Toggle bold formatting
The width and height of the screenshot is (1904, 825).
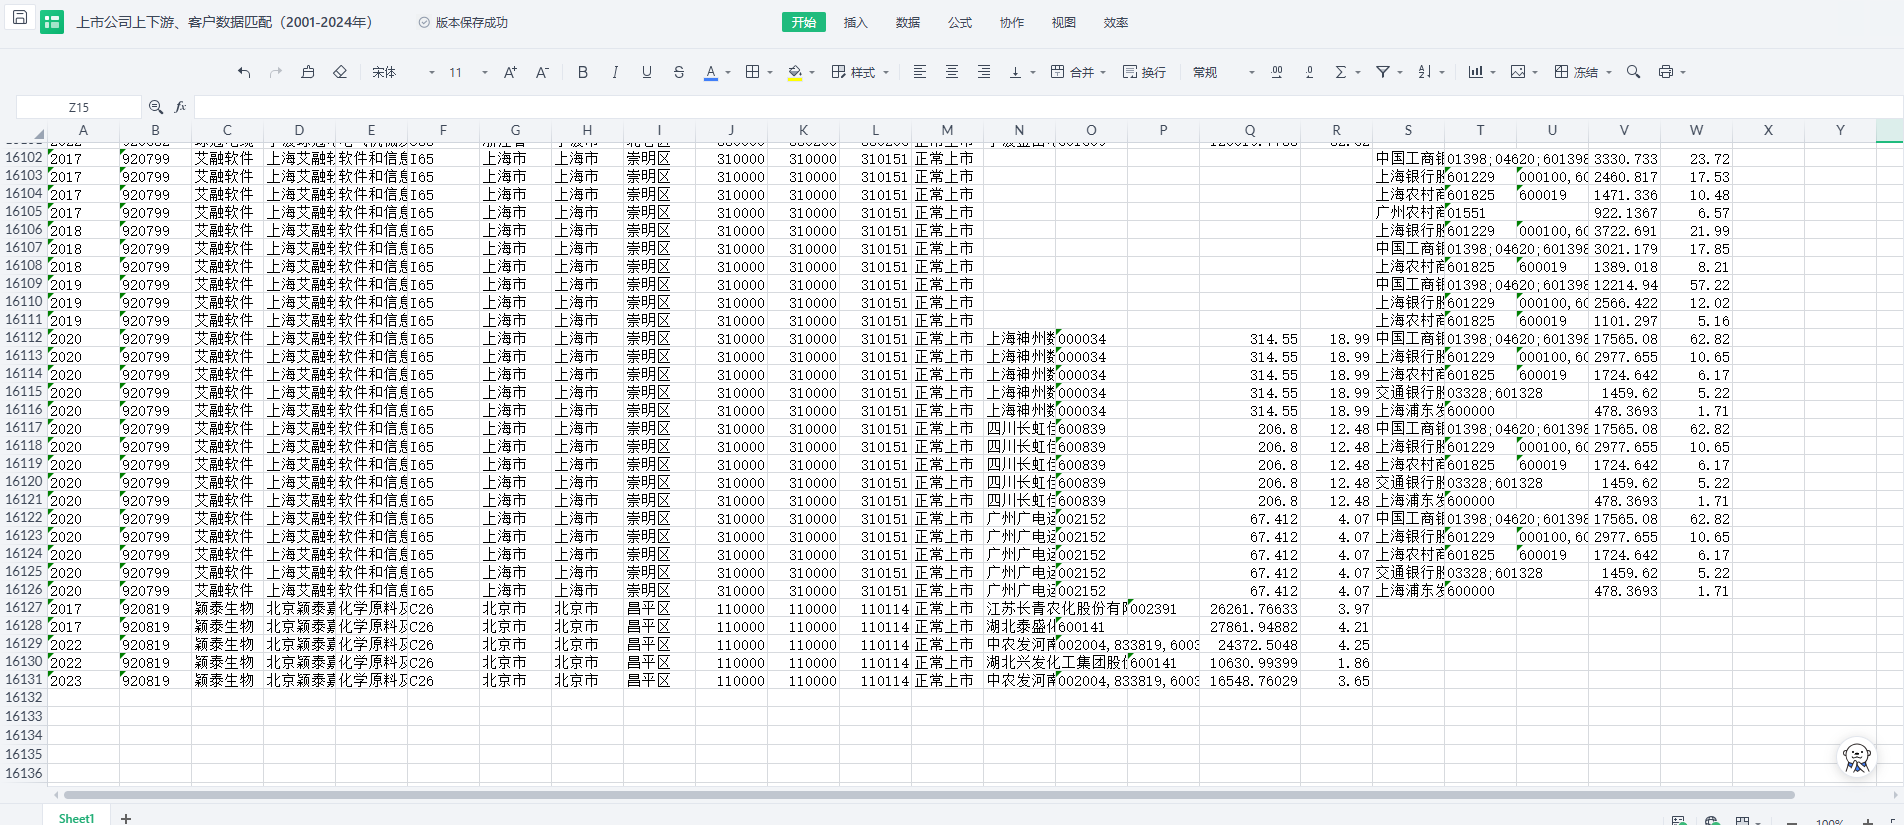pos(583,72)
